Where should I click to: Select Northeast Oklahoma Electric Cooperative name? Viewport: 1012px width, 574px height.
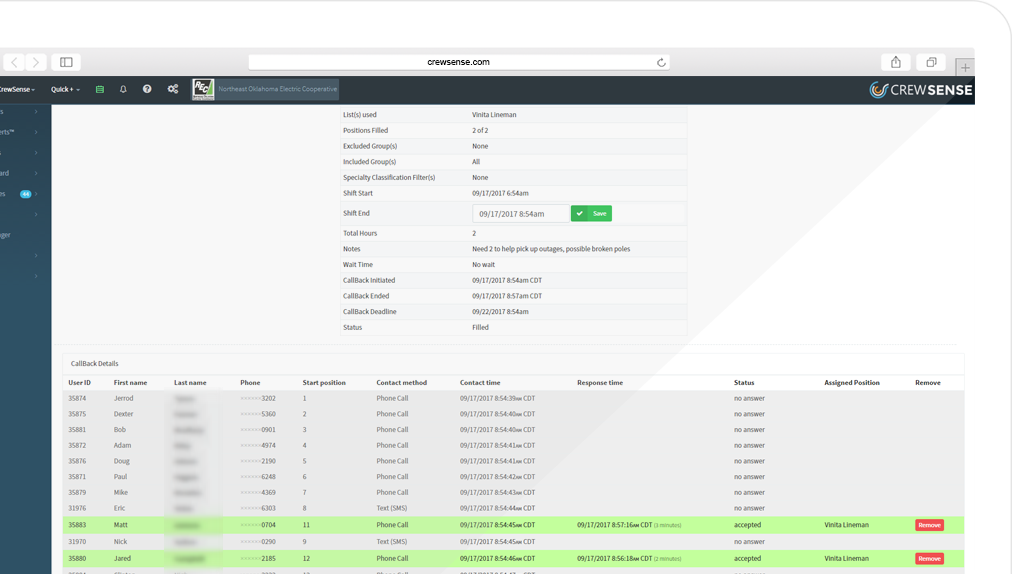[x=278, y=89]
